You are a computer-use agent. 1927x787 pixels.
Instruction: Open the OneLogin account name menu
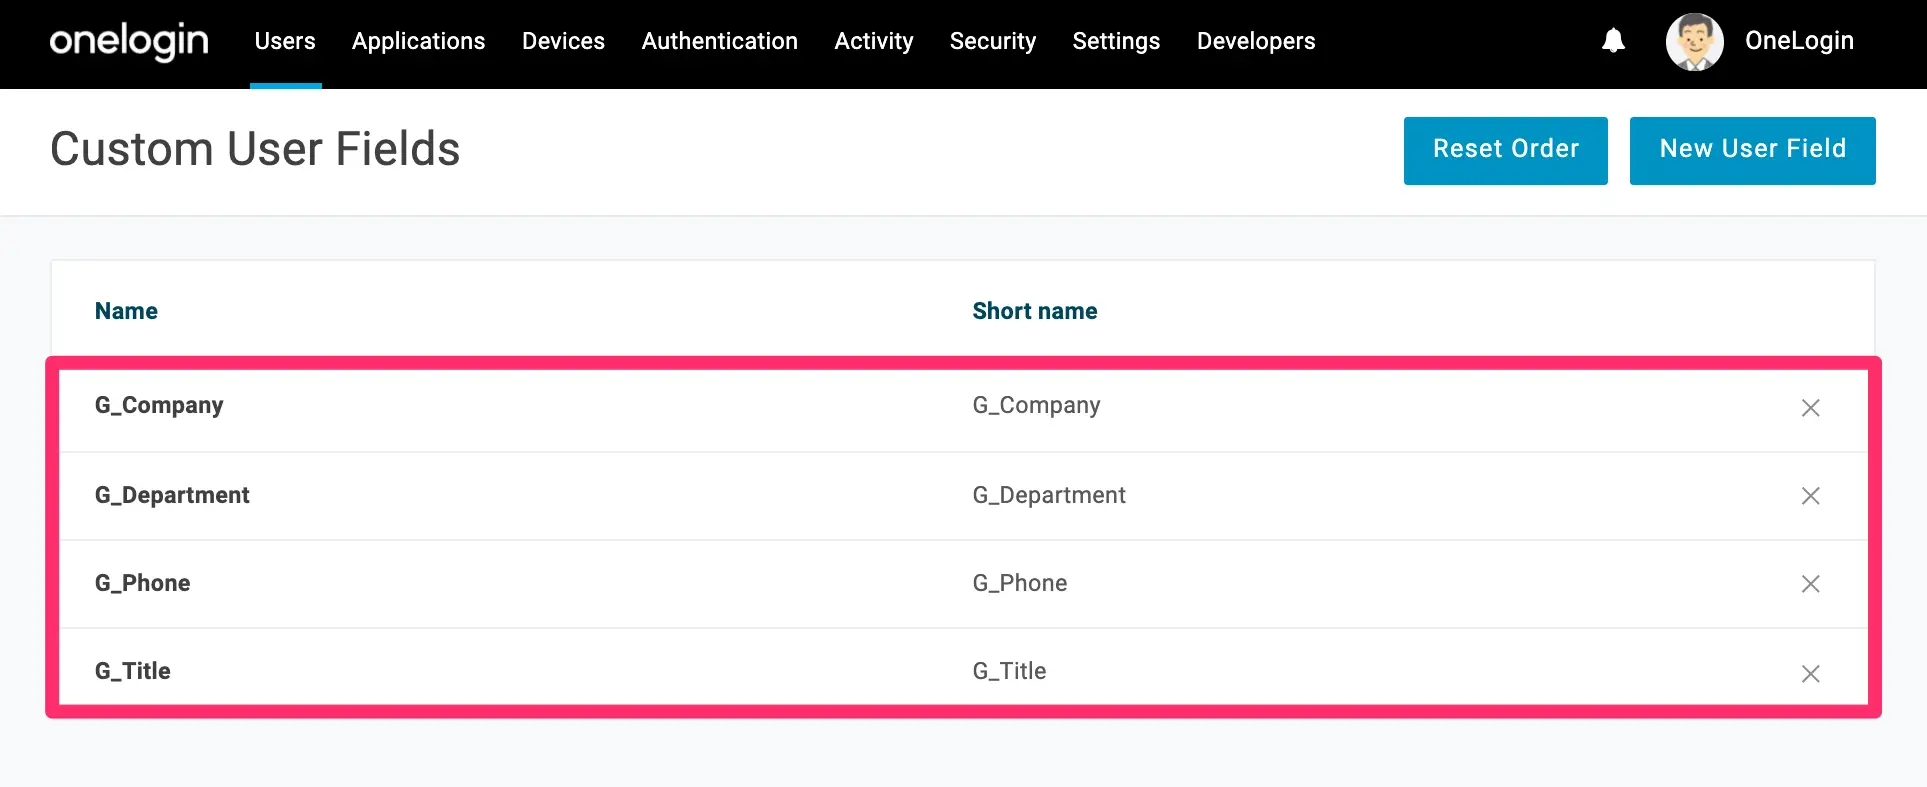pos(1799,41)
